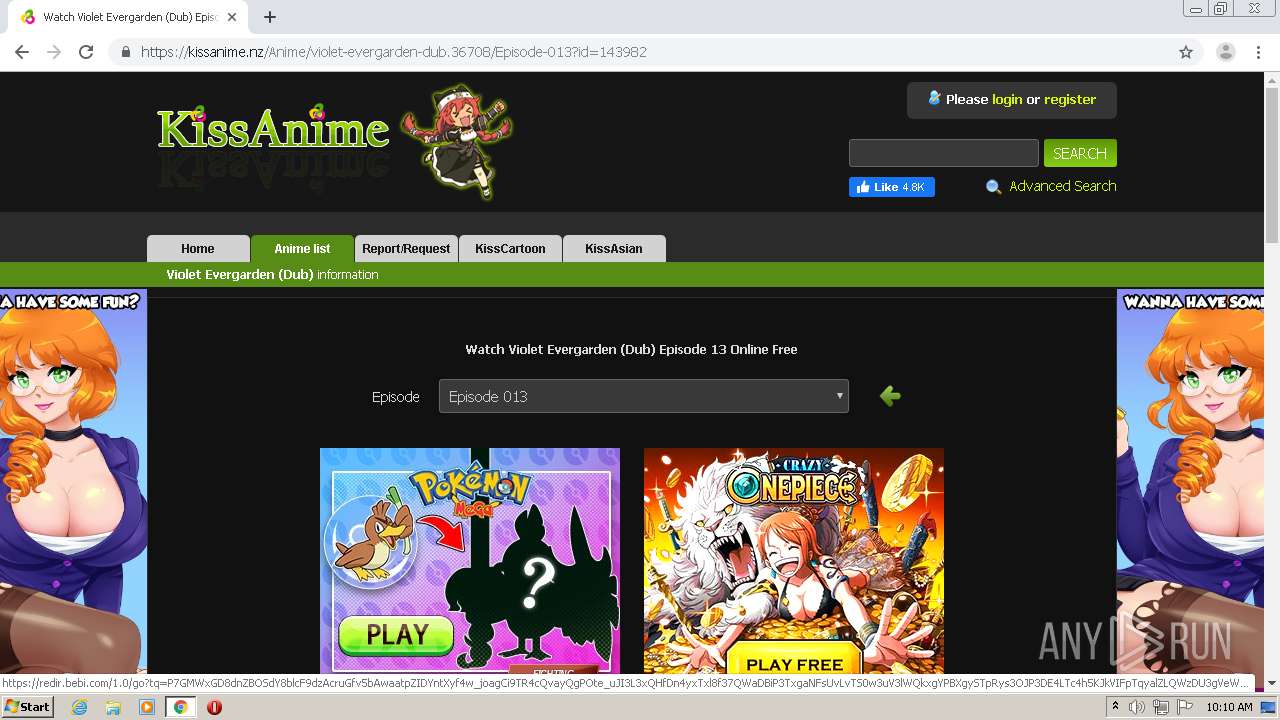Click the Action Center flag icon
1280x720 pixels.
tap(1185, 707)
